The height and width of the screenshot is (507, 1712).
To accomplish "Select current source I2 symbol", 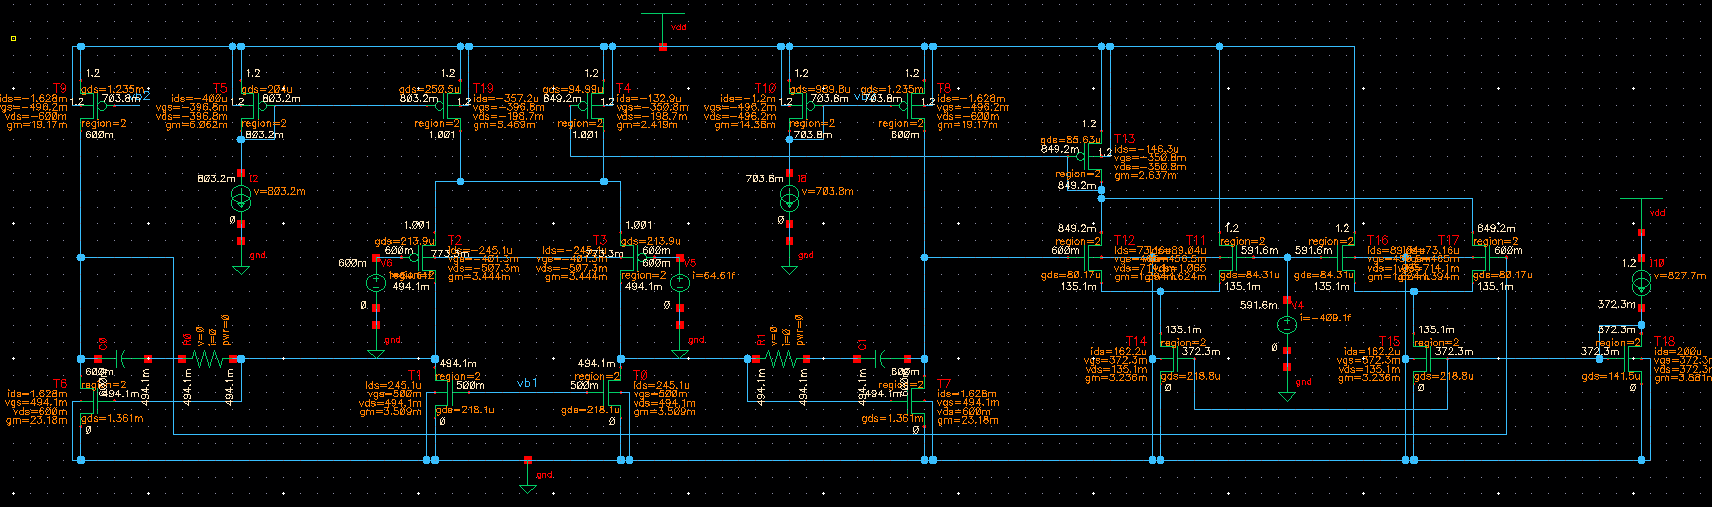I will (x=241, y=197).
